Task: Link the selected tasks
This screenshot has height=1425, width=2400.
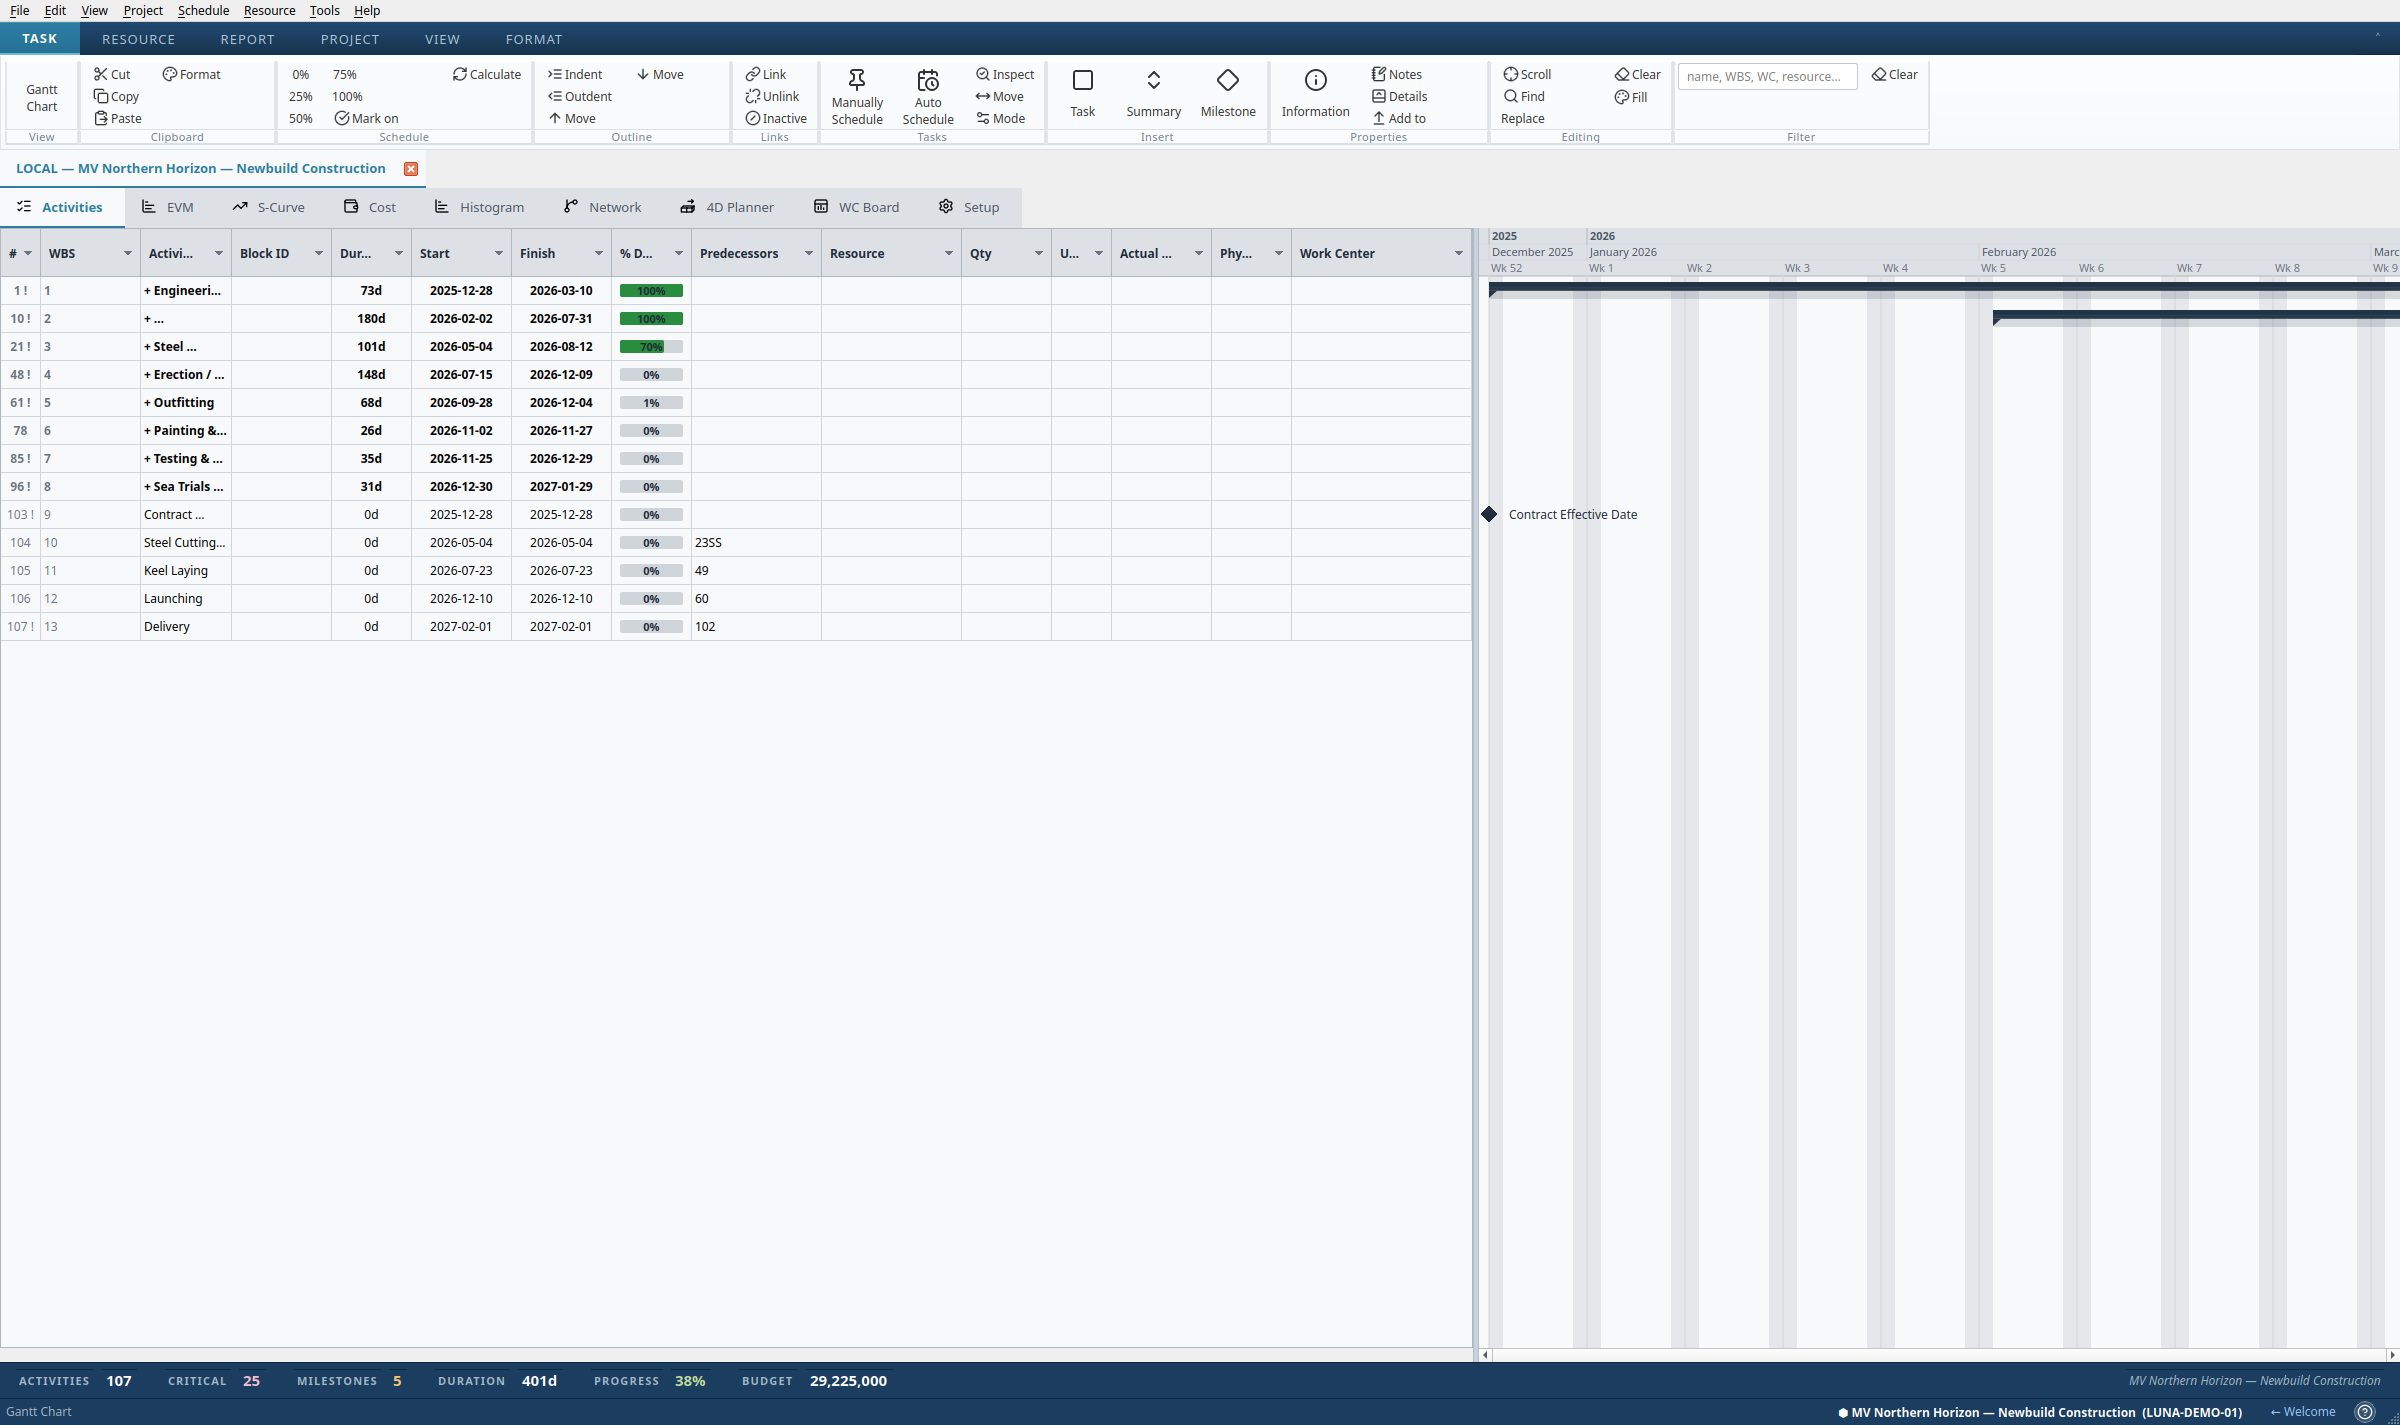Action: point(765,74)
